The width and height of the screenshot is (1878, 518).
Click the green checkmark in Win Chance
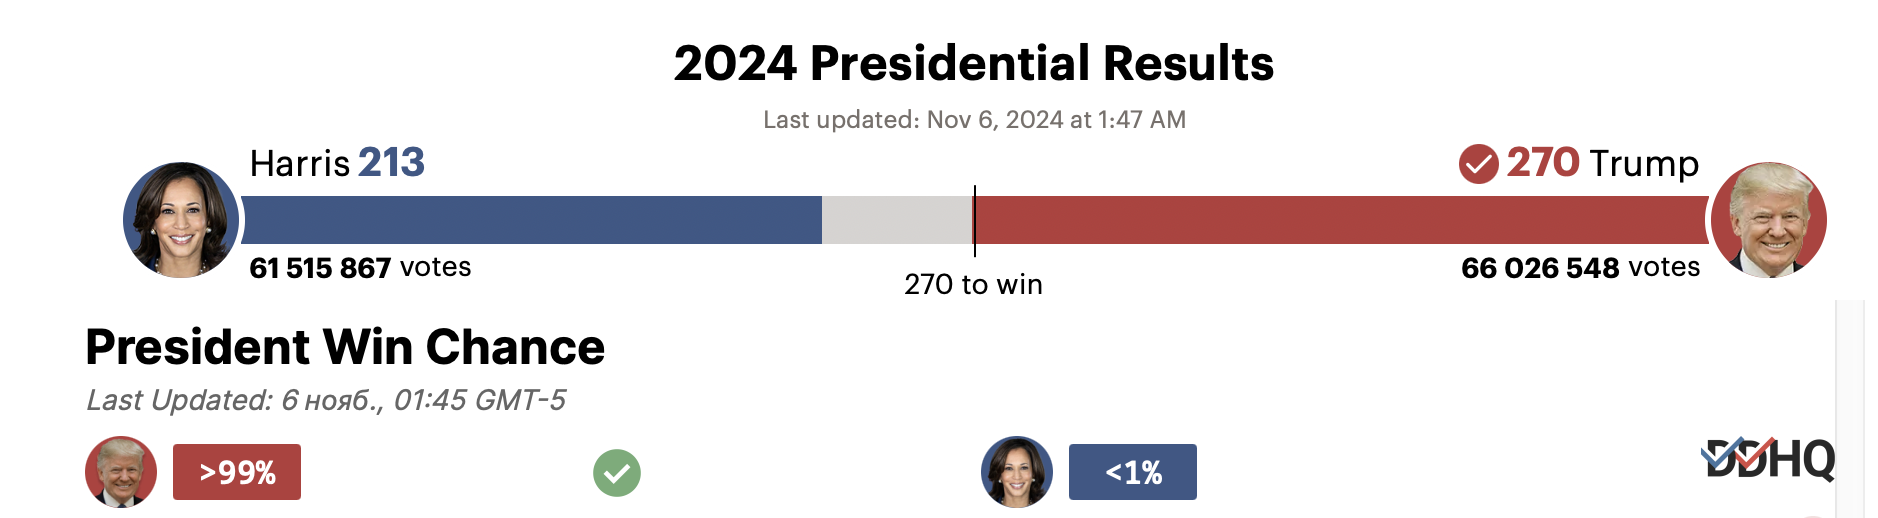tap(617, 473)
